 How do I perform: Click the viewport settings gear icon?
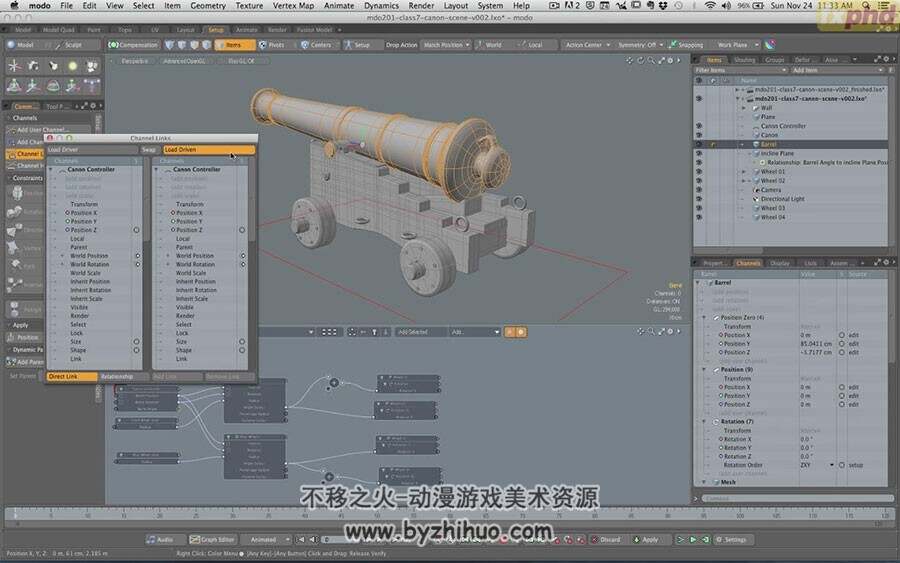click(670, 60)
